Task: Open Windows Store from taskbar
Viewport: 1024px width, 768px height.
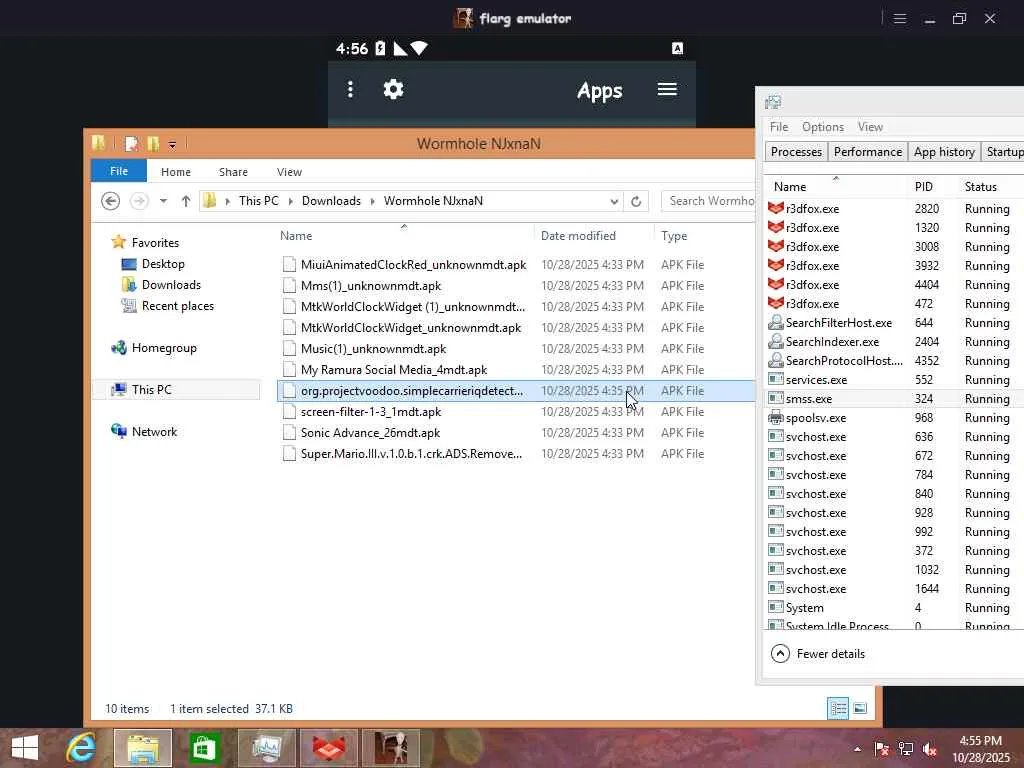Action: click(204, 748)
